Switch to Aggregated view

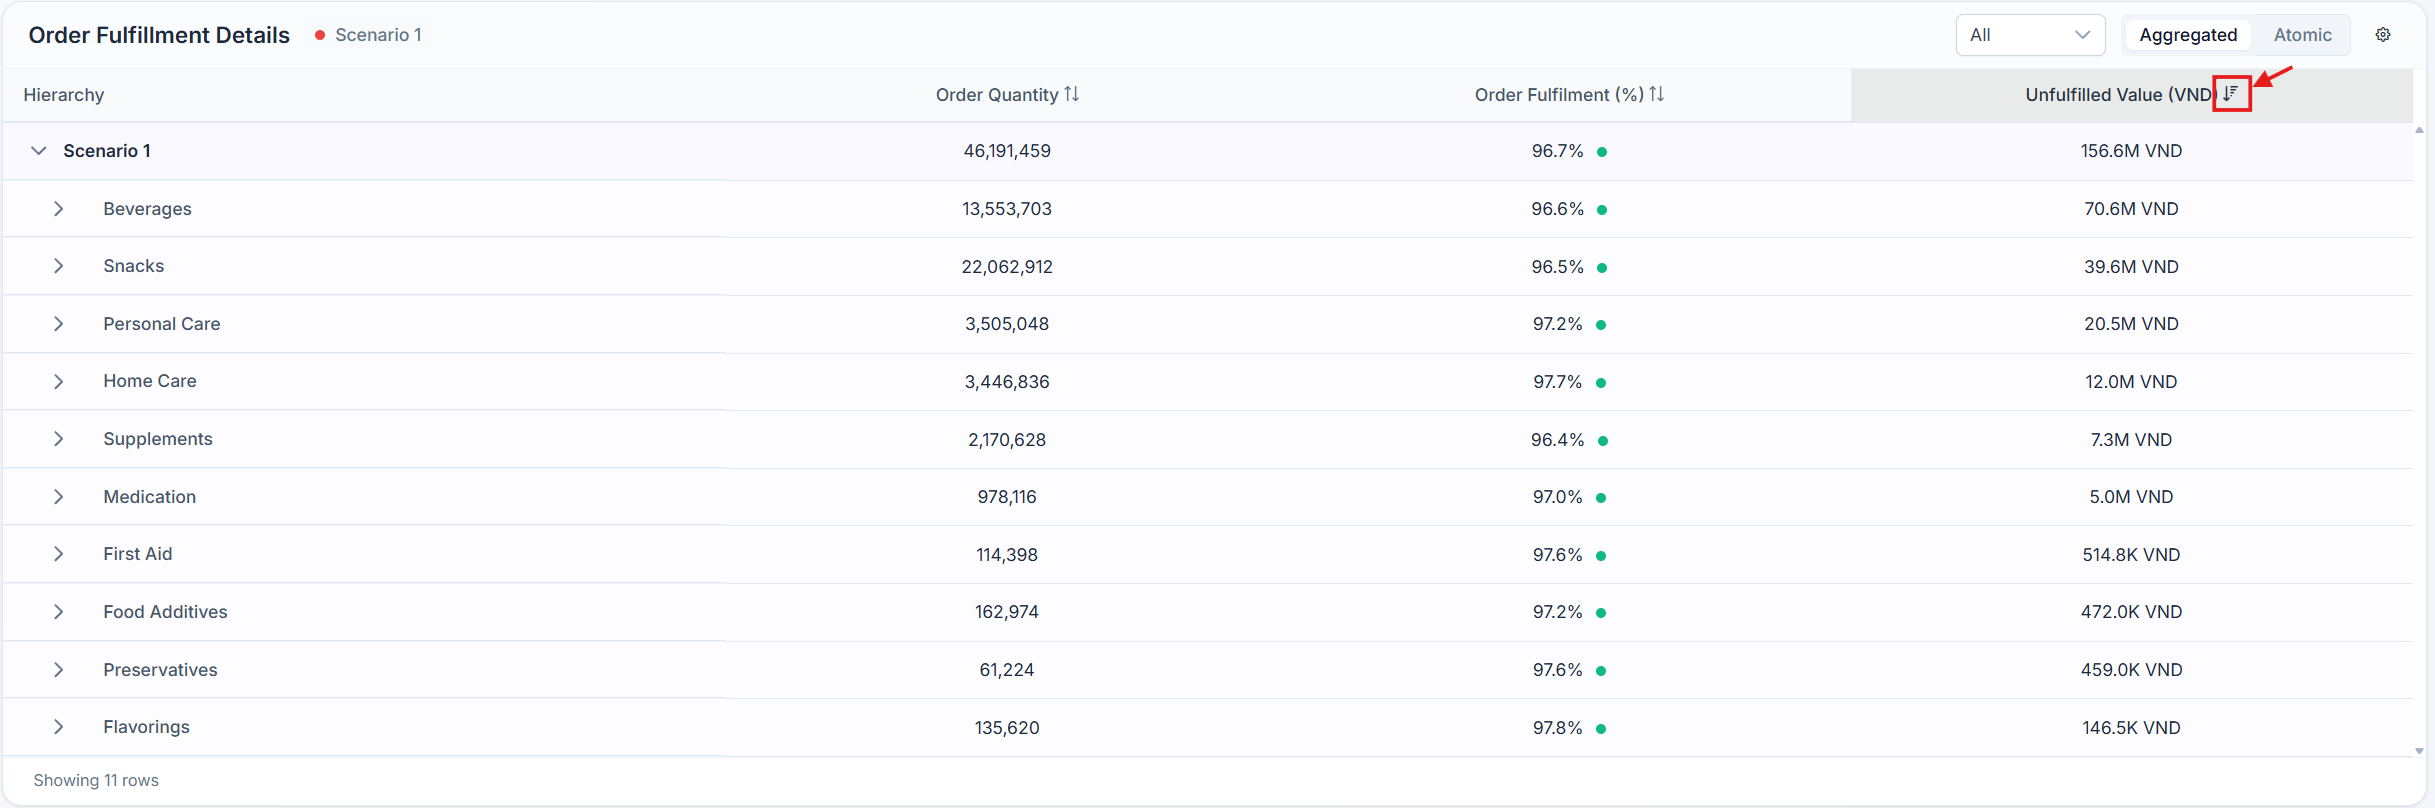click(2188, 35)
